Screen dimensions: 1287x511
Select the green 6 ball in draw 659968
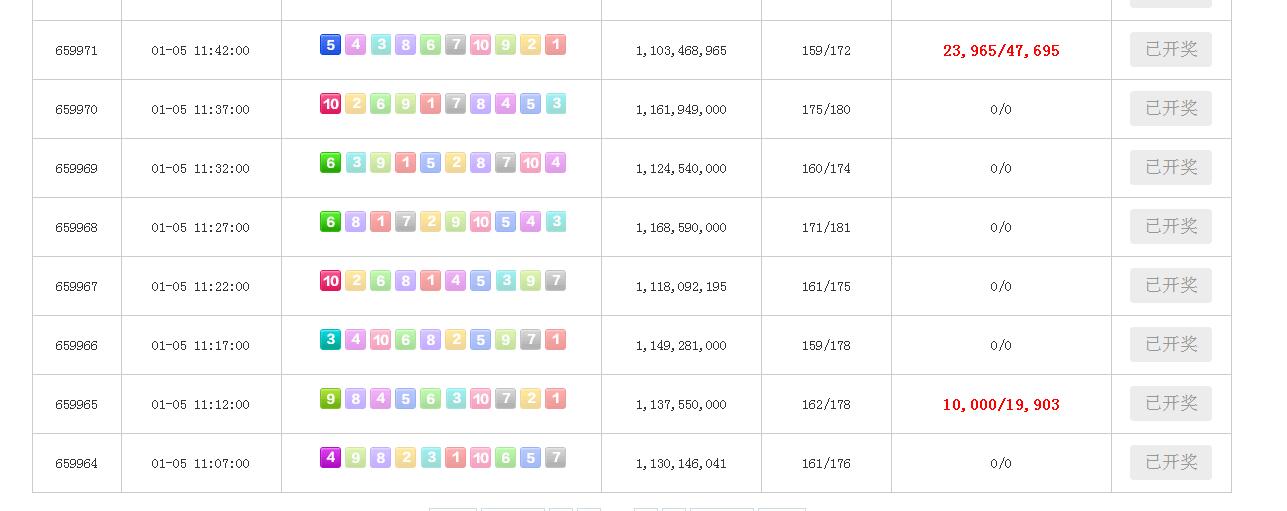tap(330, 222)
